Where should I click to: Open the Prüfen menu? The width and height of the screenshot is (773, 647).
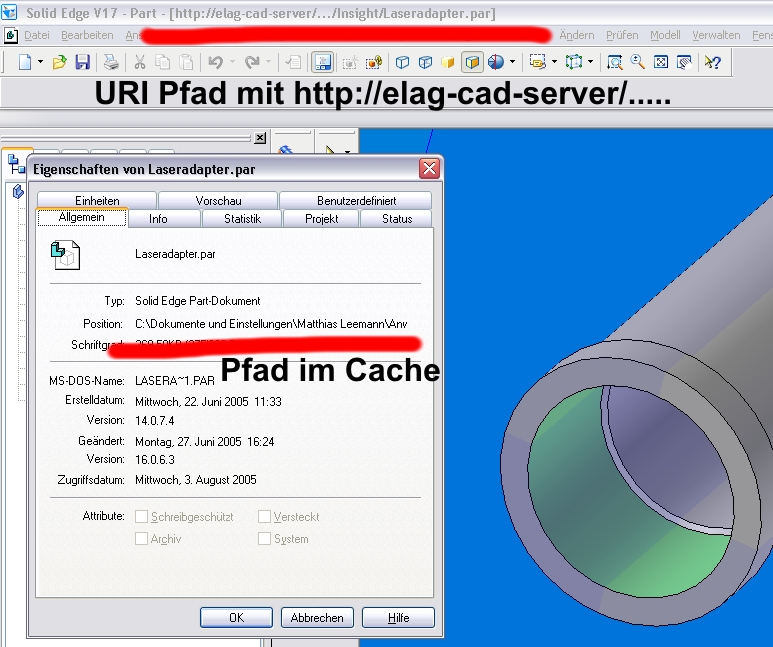(x=622, y=36)
